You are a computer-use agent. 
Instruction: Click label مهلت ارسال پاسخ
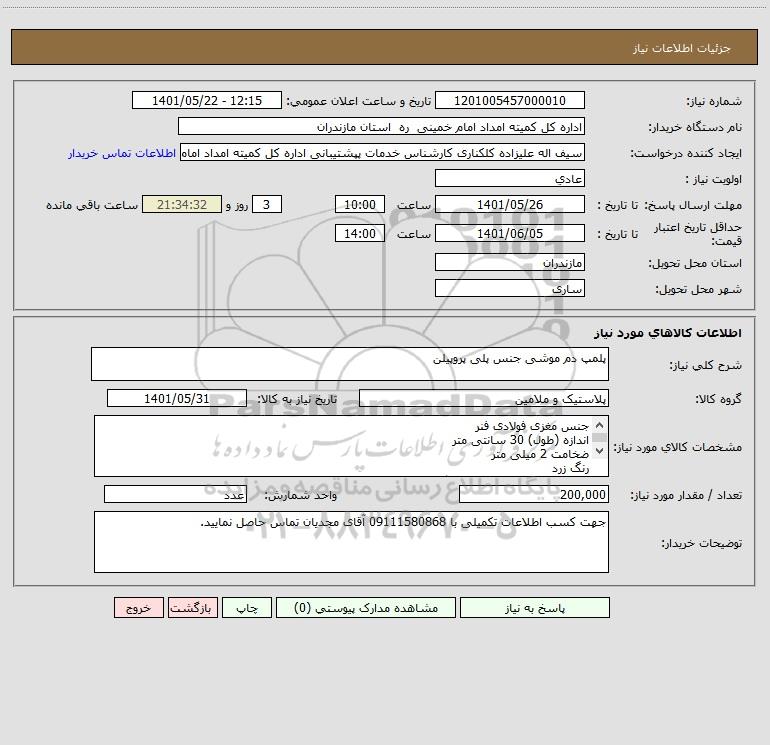[x=693, y=205]
